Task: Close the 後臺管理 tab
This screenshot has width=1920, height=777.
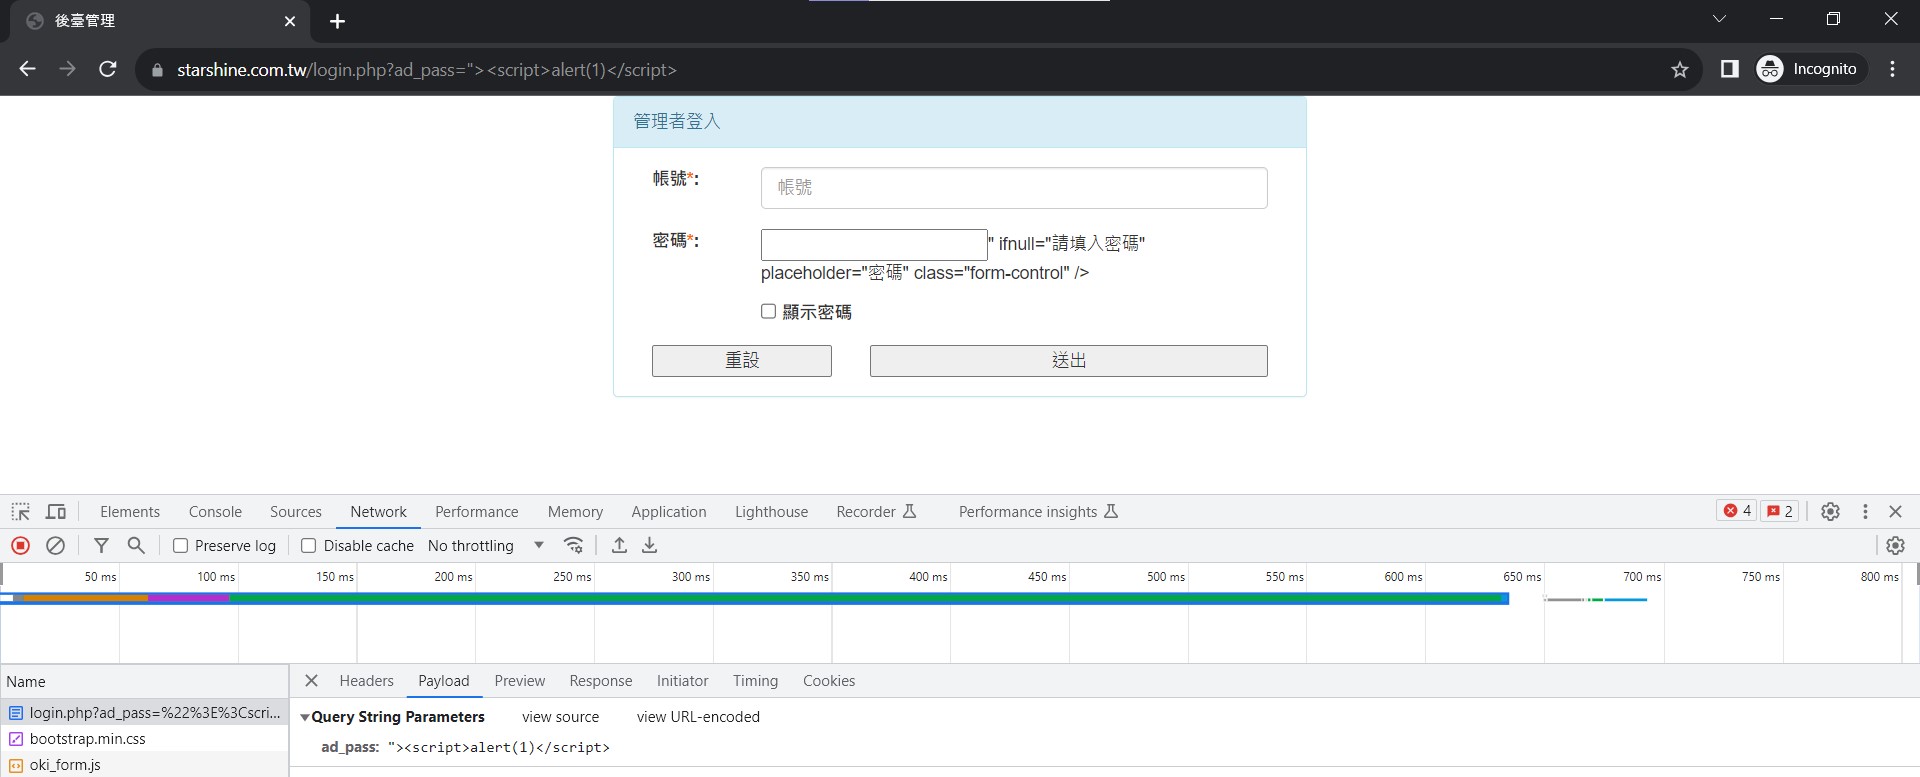Action: (x=290, y=21)
